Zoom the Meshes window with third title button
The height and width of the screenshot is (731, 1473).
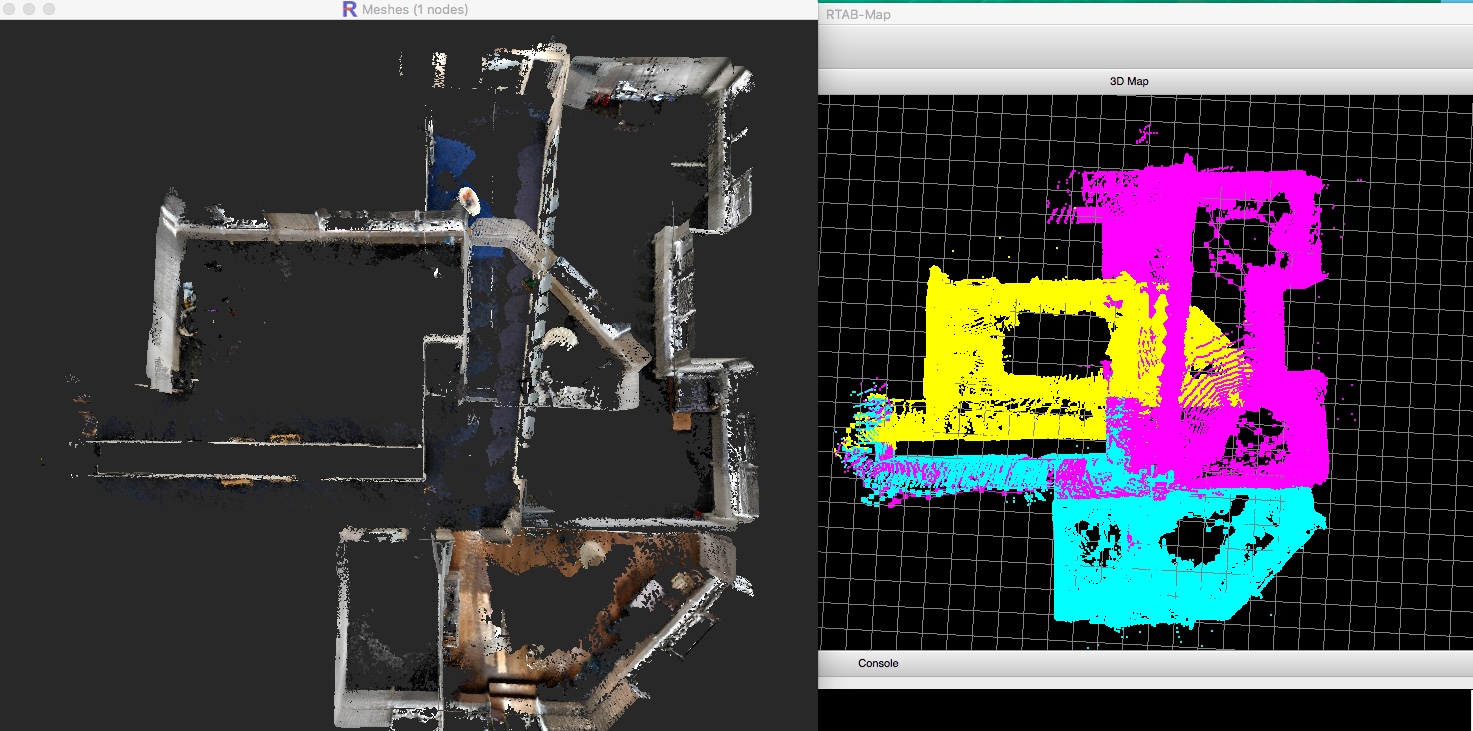point(48,9)
